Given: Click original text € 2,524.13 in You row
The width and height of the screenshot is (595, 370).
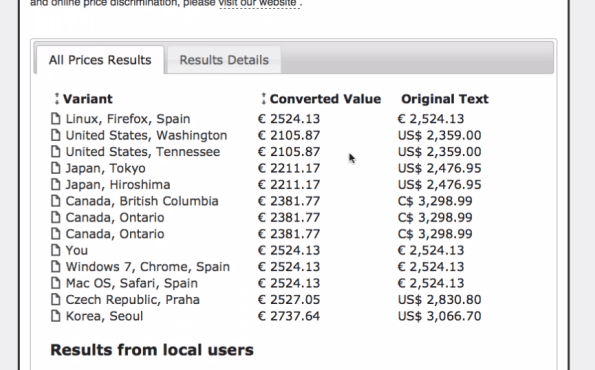Looking at the screenshot, I should tap(431, 250).
